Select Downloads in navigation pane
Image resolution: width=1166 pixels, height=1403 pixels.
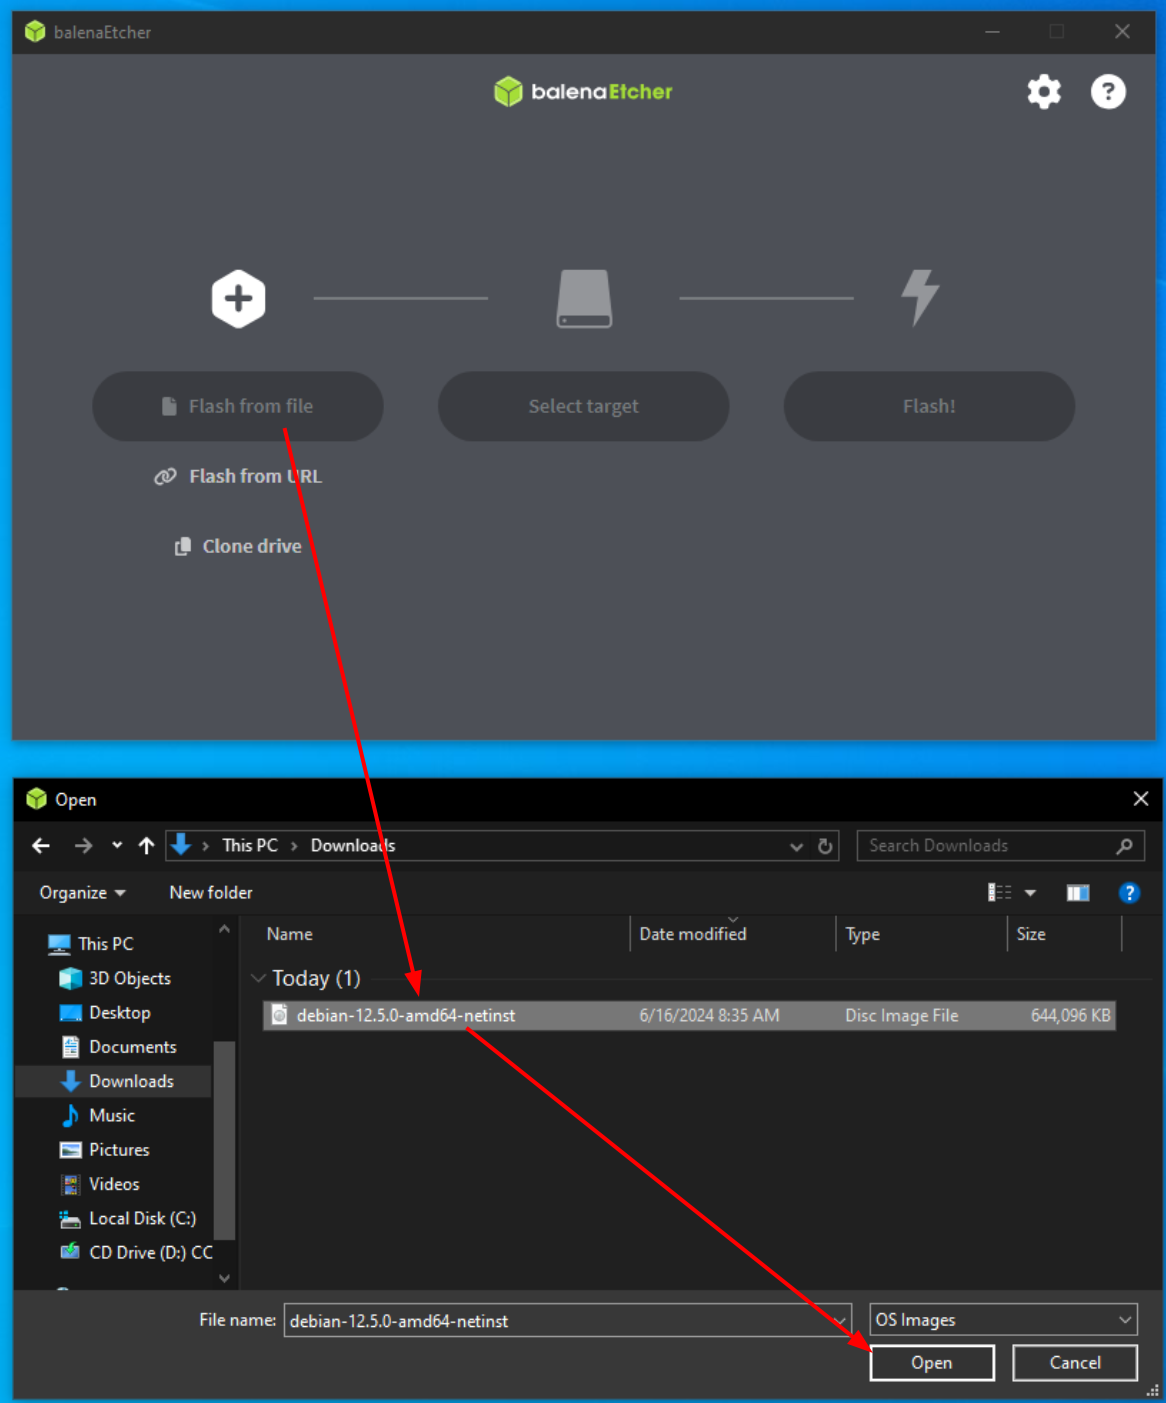pyautogui.click(x=131, y=1081)
